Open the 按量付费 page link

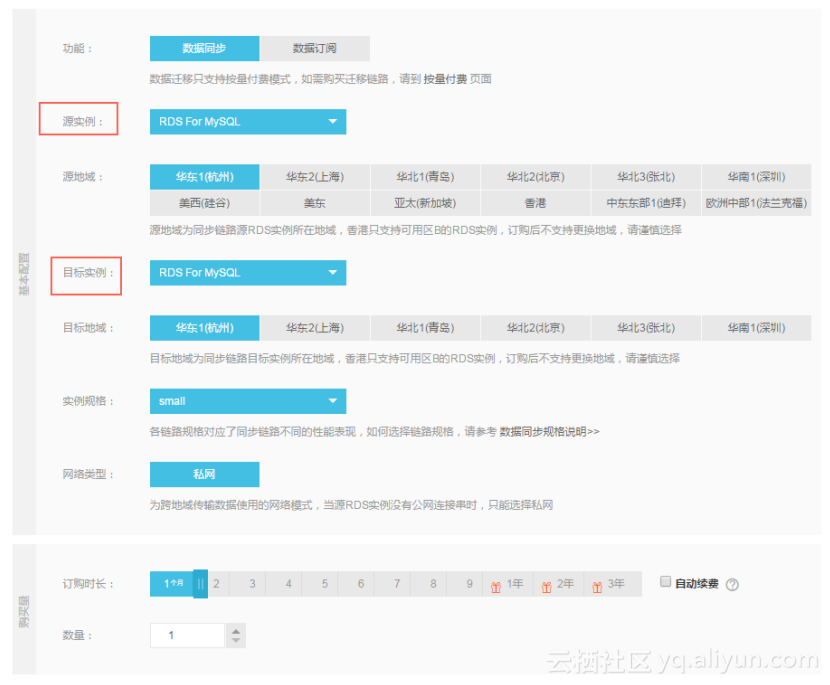tap(445, 79)
